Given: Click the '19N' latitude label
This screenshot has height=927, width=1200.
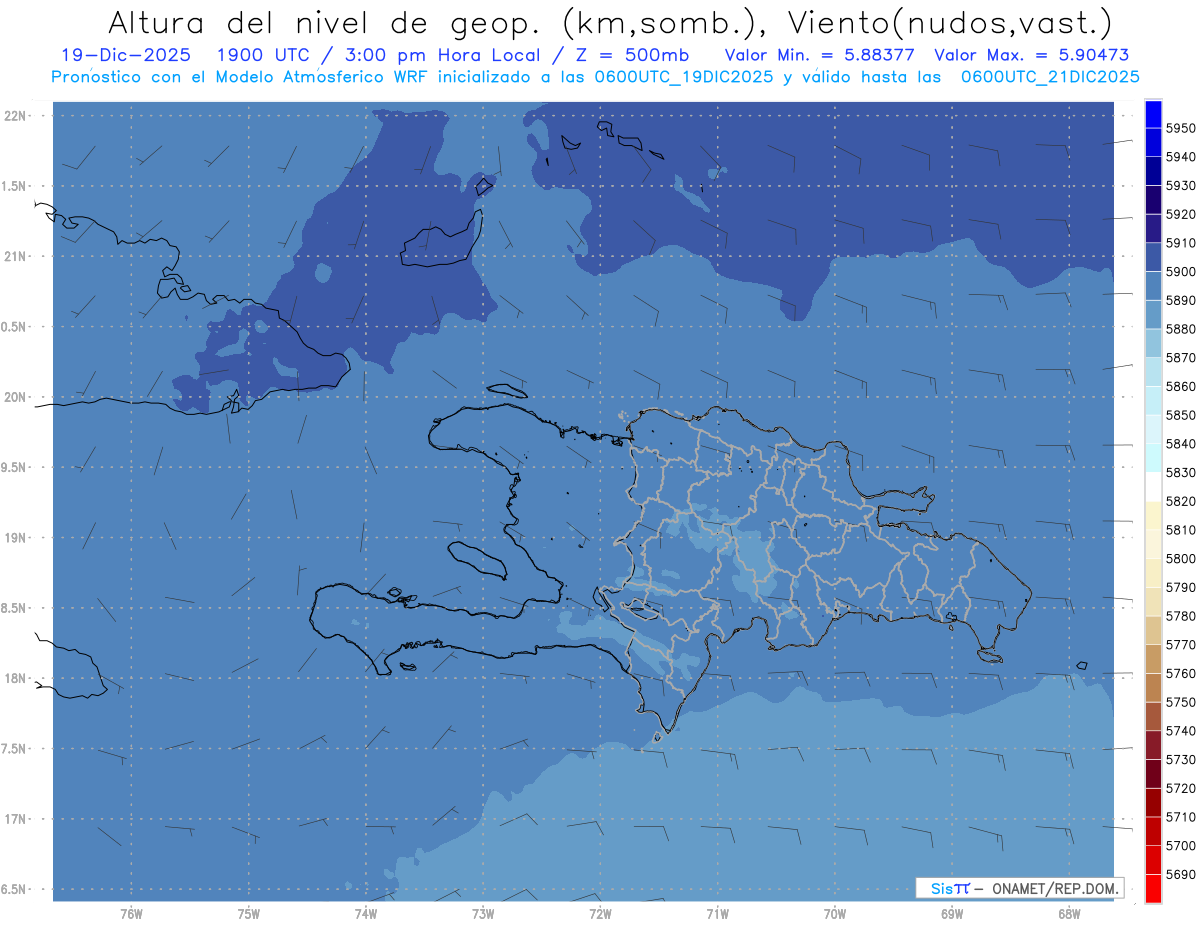Looking at the screenshot, I should (16, 538).
